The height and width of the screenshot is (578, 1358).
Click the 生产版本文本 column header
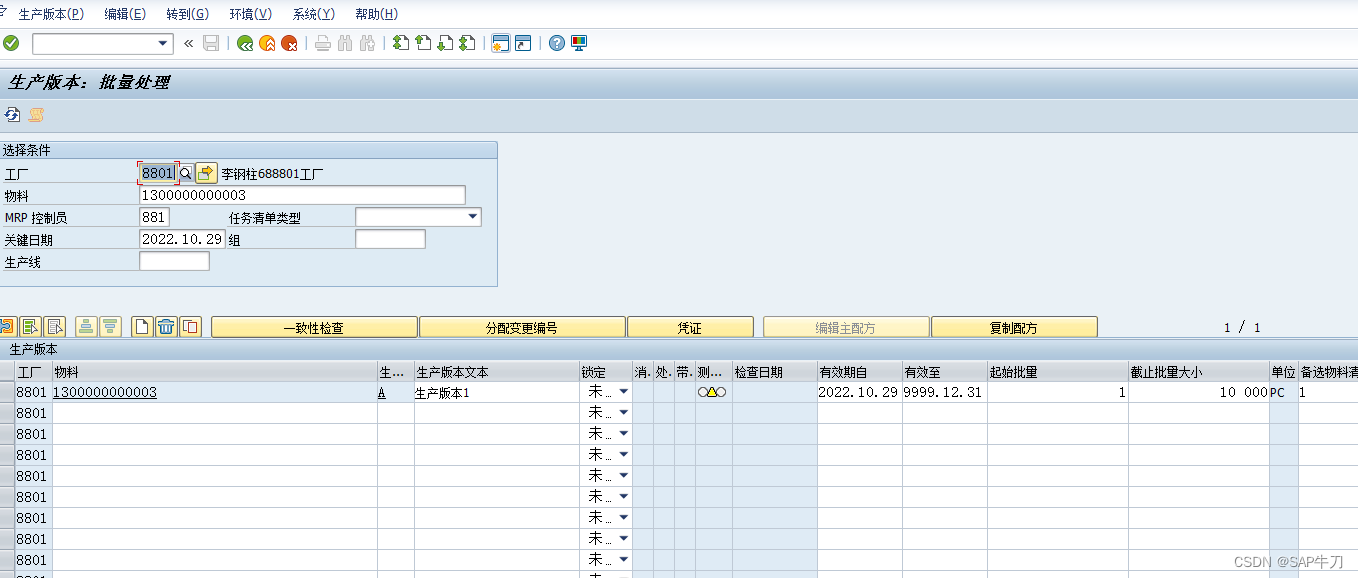[x=497, y=372]
